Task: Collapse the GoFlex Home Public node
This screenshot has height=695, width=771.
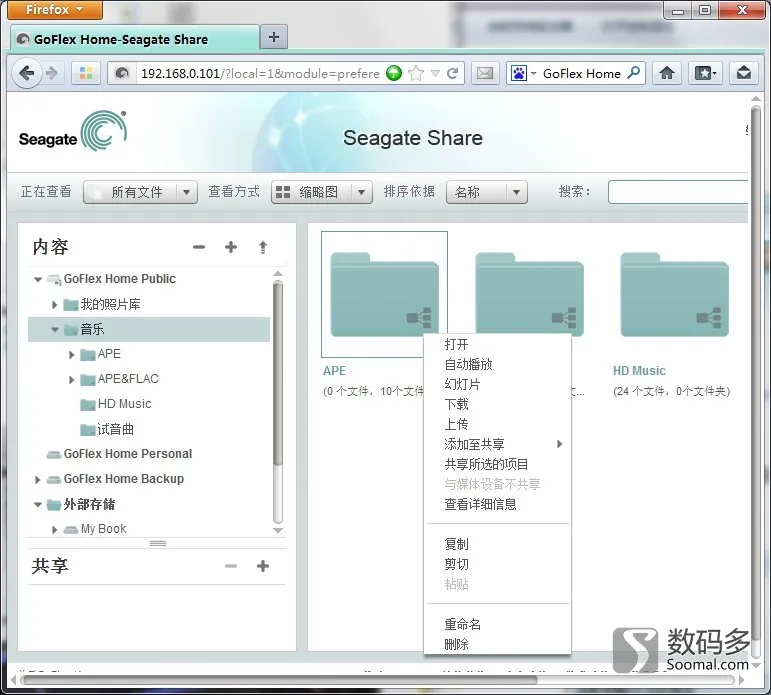Action: coord(37,279)
